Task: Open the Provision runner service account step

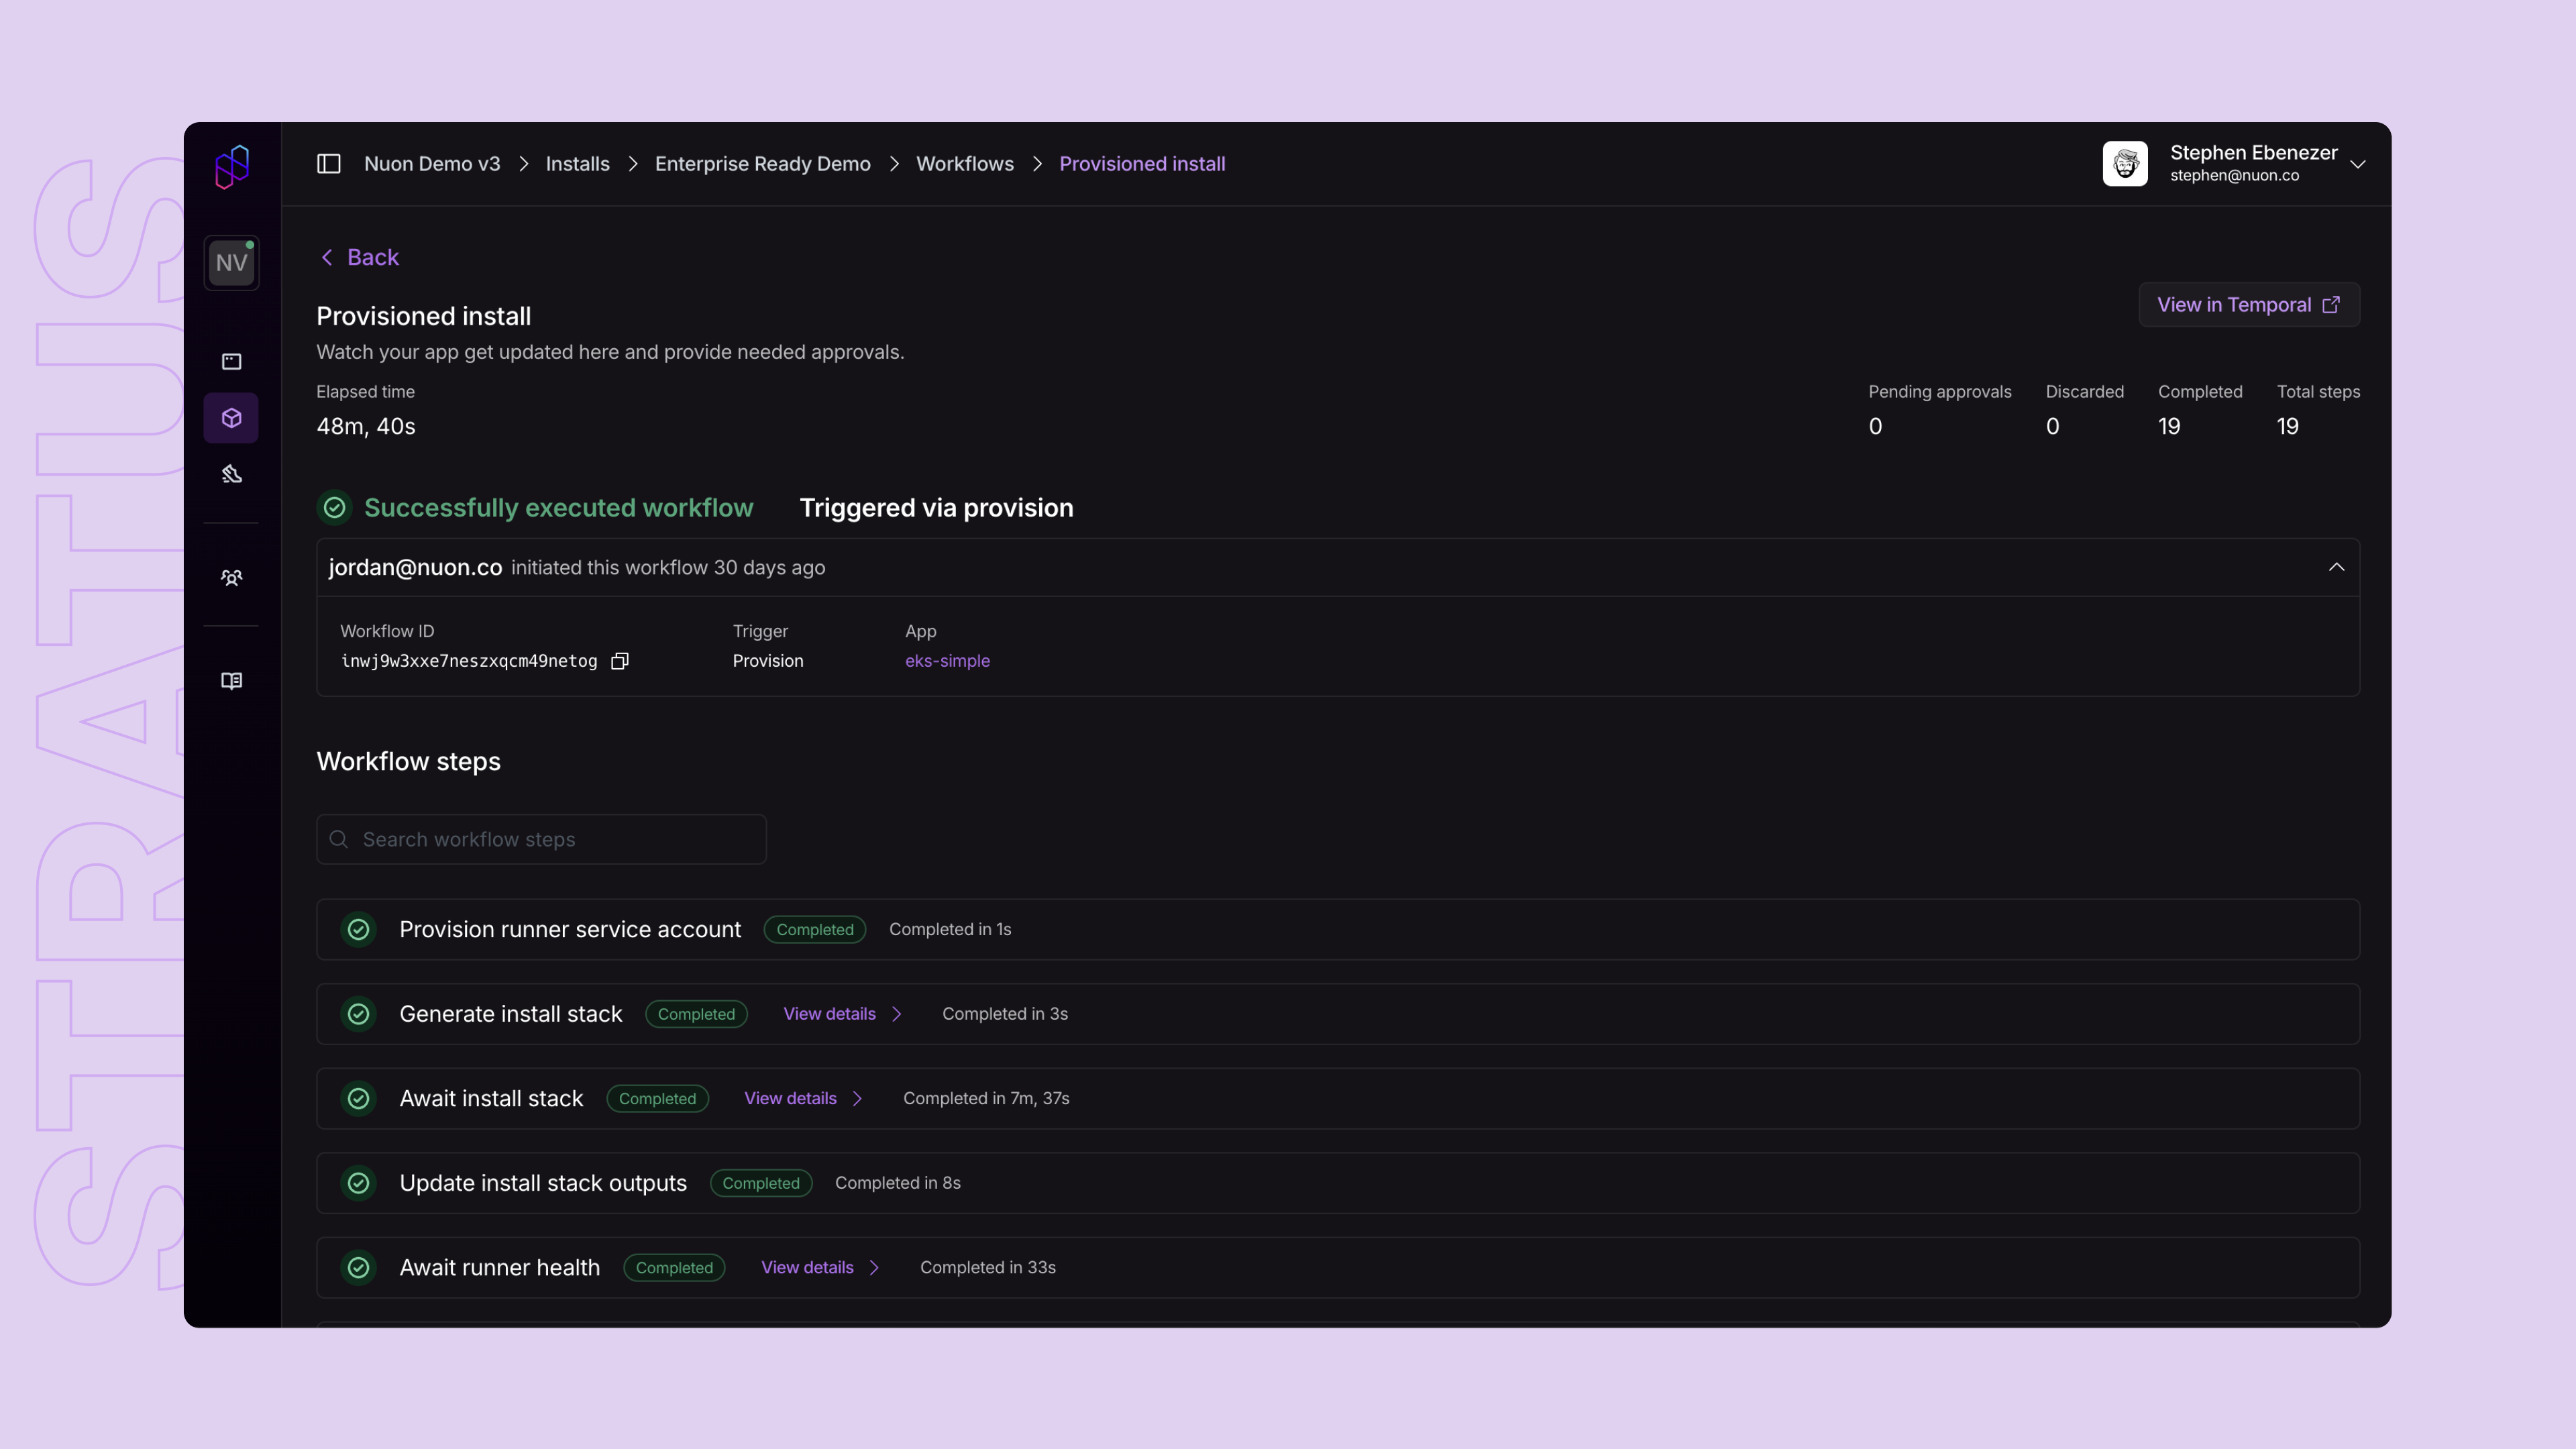Action: [570, 929]
